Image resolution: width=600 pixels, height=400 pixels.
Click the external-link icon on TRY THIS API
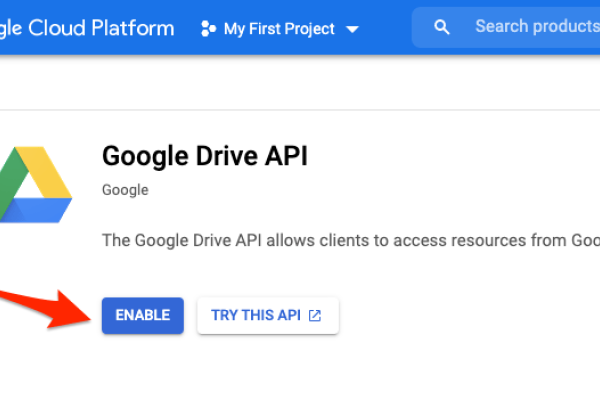pyautogui.click(x=315, y=315)
